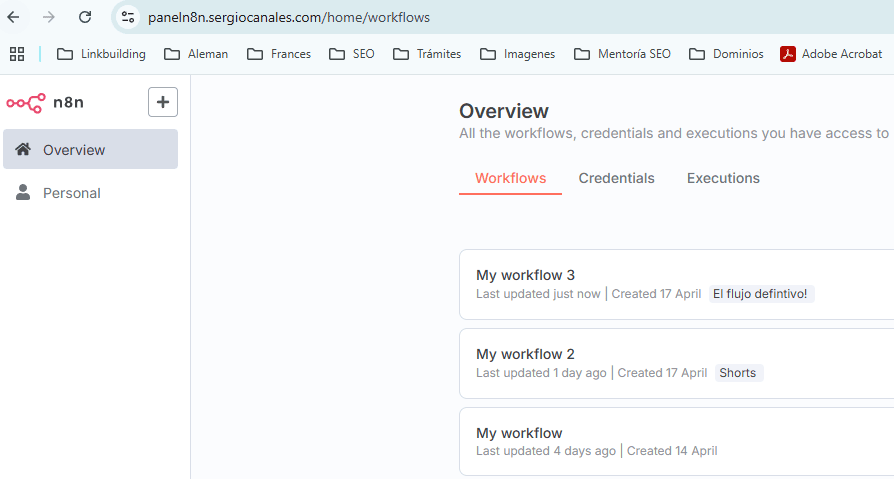Reload the page with the refresh icon

[x=85, y=17]
